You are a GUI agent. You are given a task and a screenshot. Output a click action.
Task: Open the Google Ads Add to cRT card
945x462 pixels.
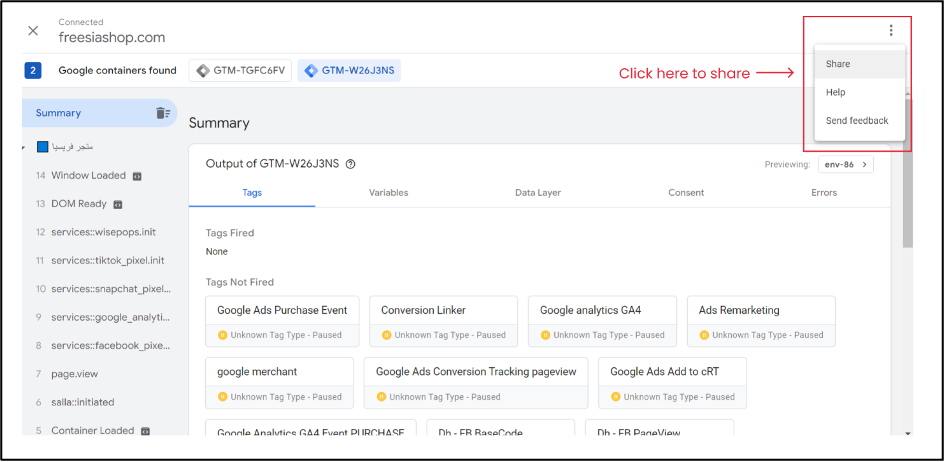673,383
